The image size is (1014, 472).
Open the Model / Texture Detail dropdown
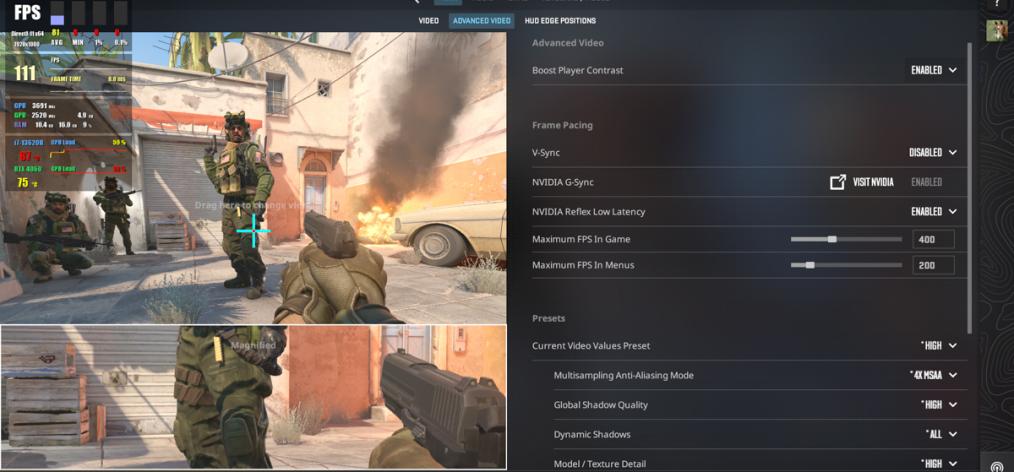coord(938,464)
